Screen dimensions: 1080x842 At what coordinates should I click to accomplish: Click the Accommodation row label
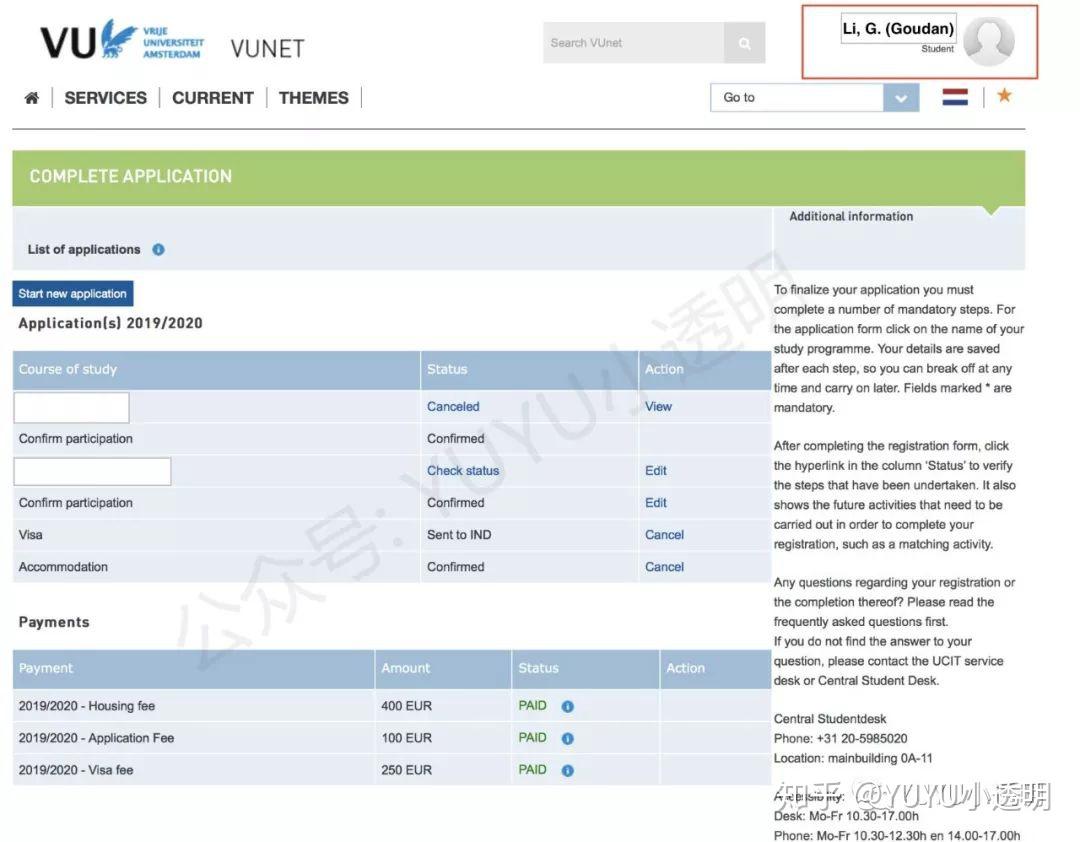pos(63,567)
